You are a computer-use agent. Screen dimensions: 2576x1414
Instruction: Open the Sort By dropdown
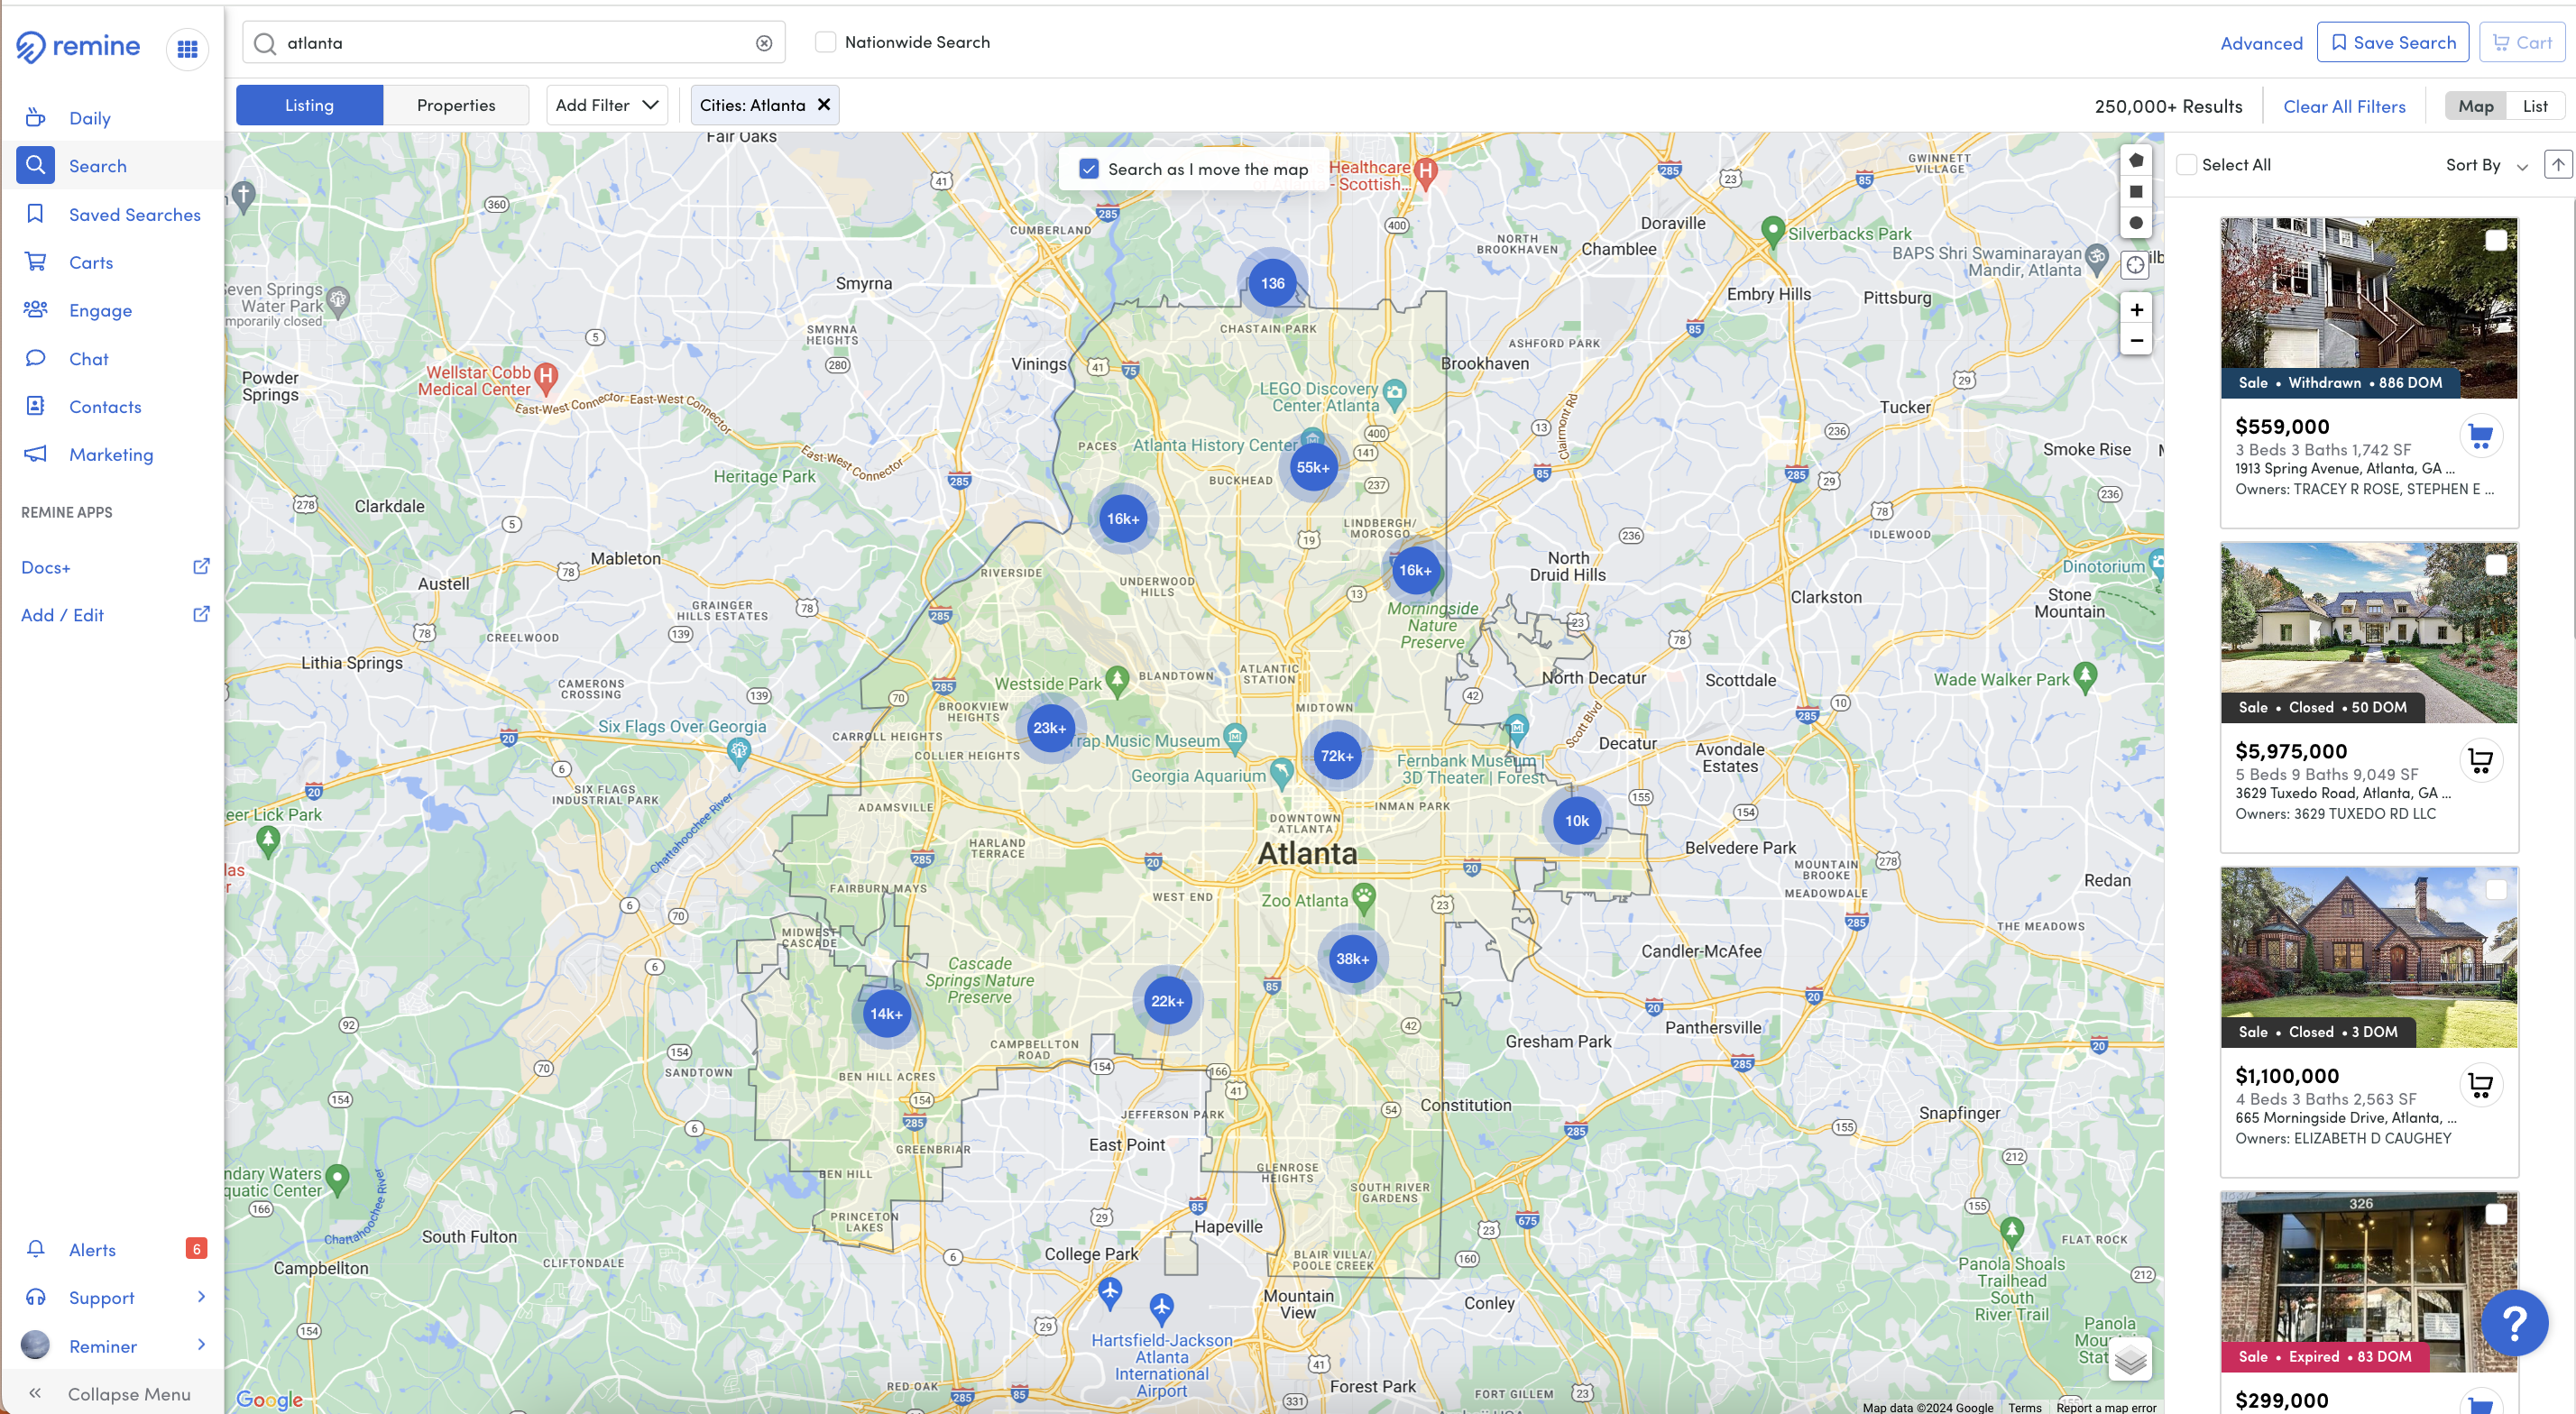click(2486, 165)
